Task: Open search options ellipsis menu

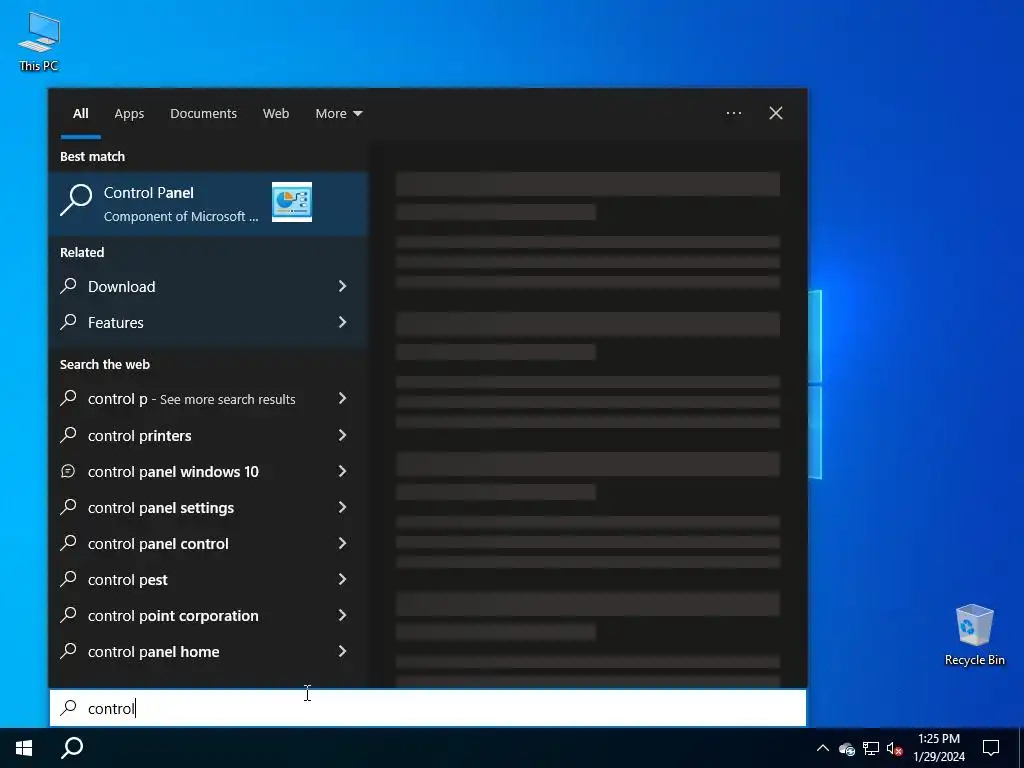Action: coord(734,114)
